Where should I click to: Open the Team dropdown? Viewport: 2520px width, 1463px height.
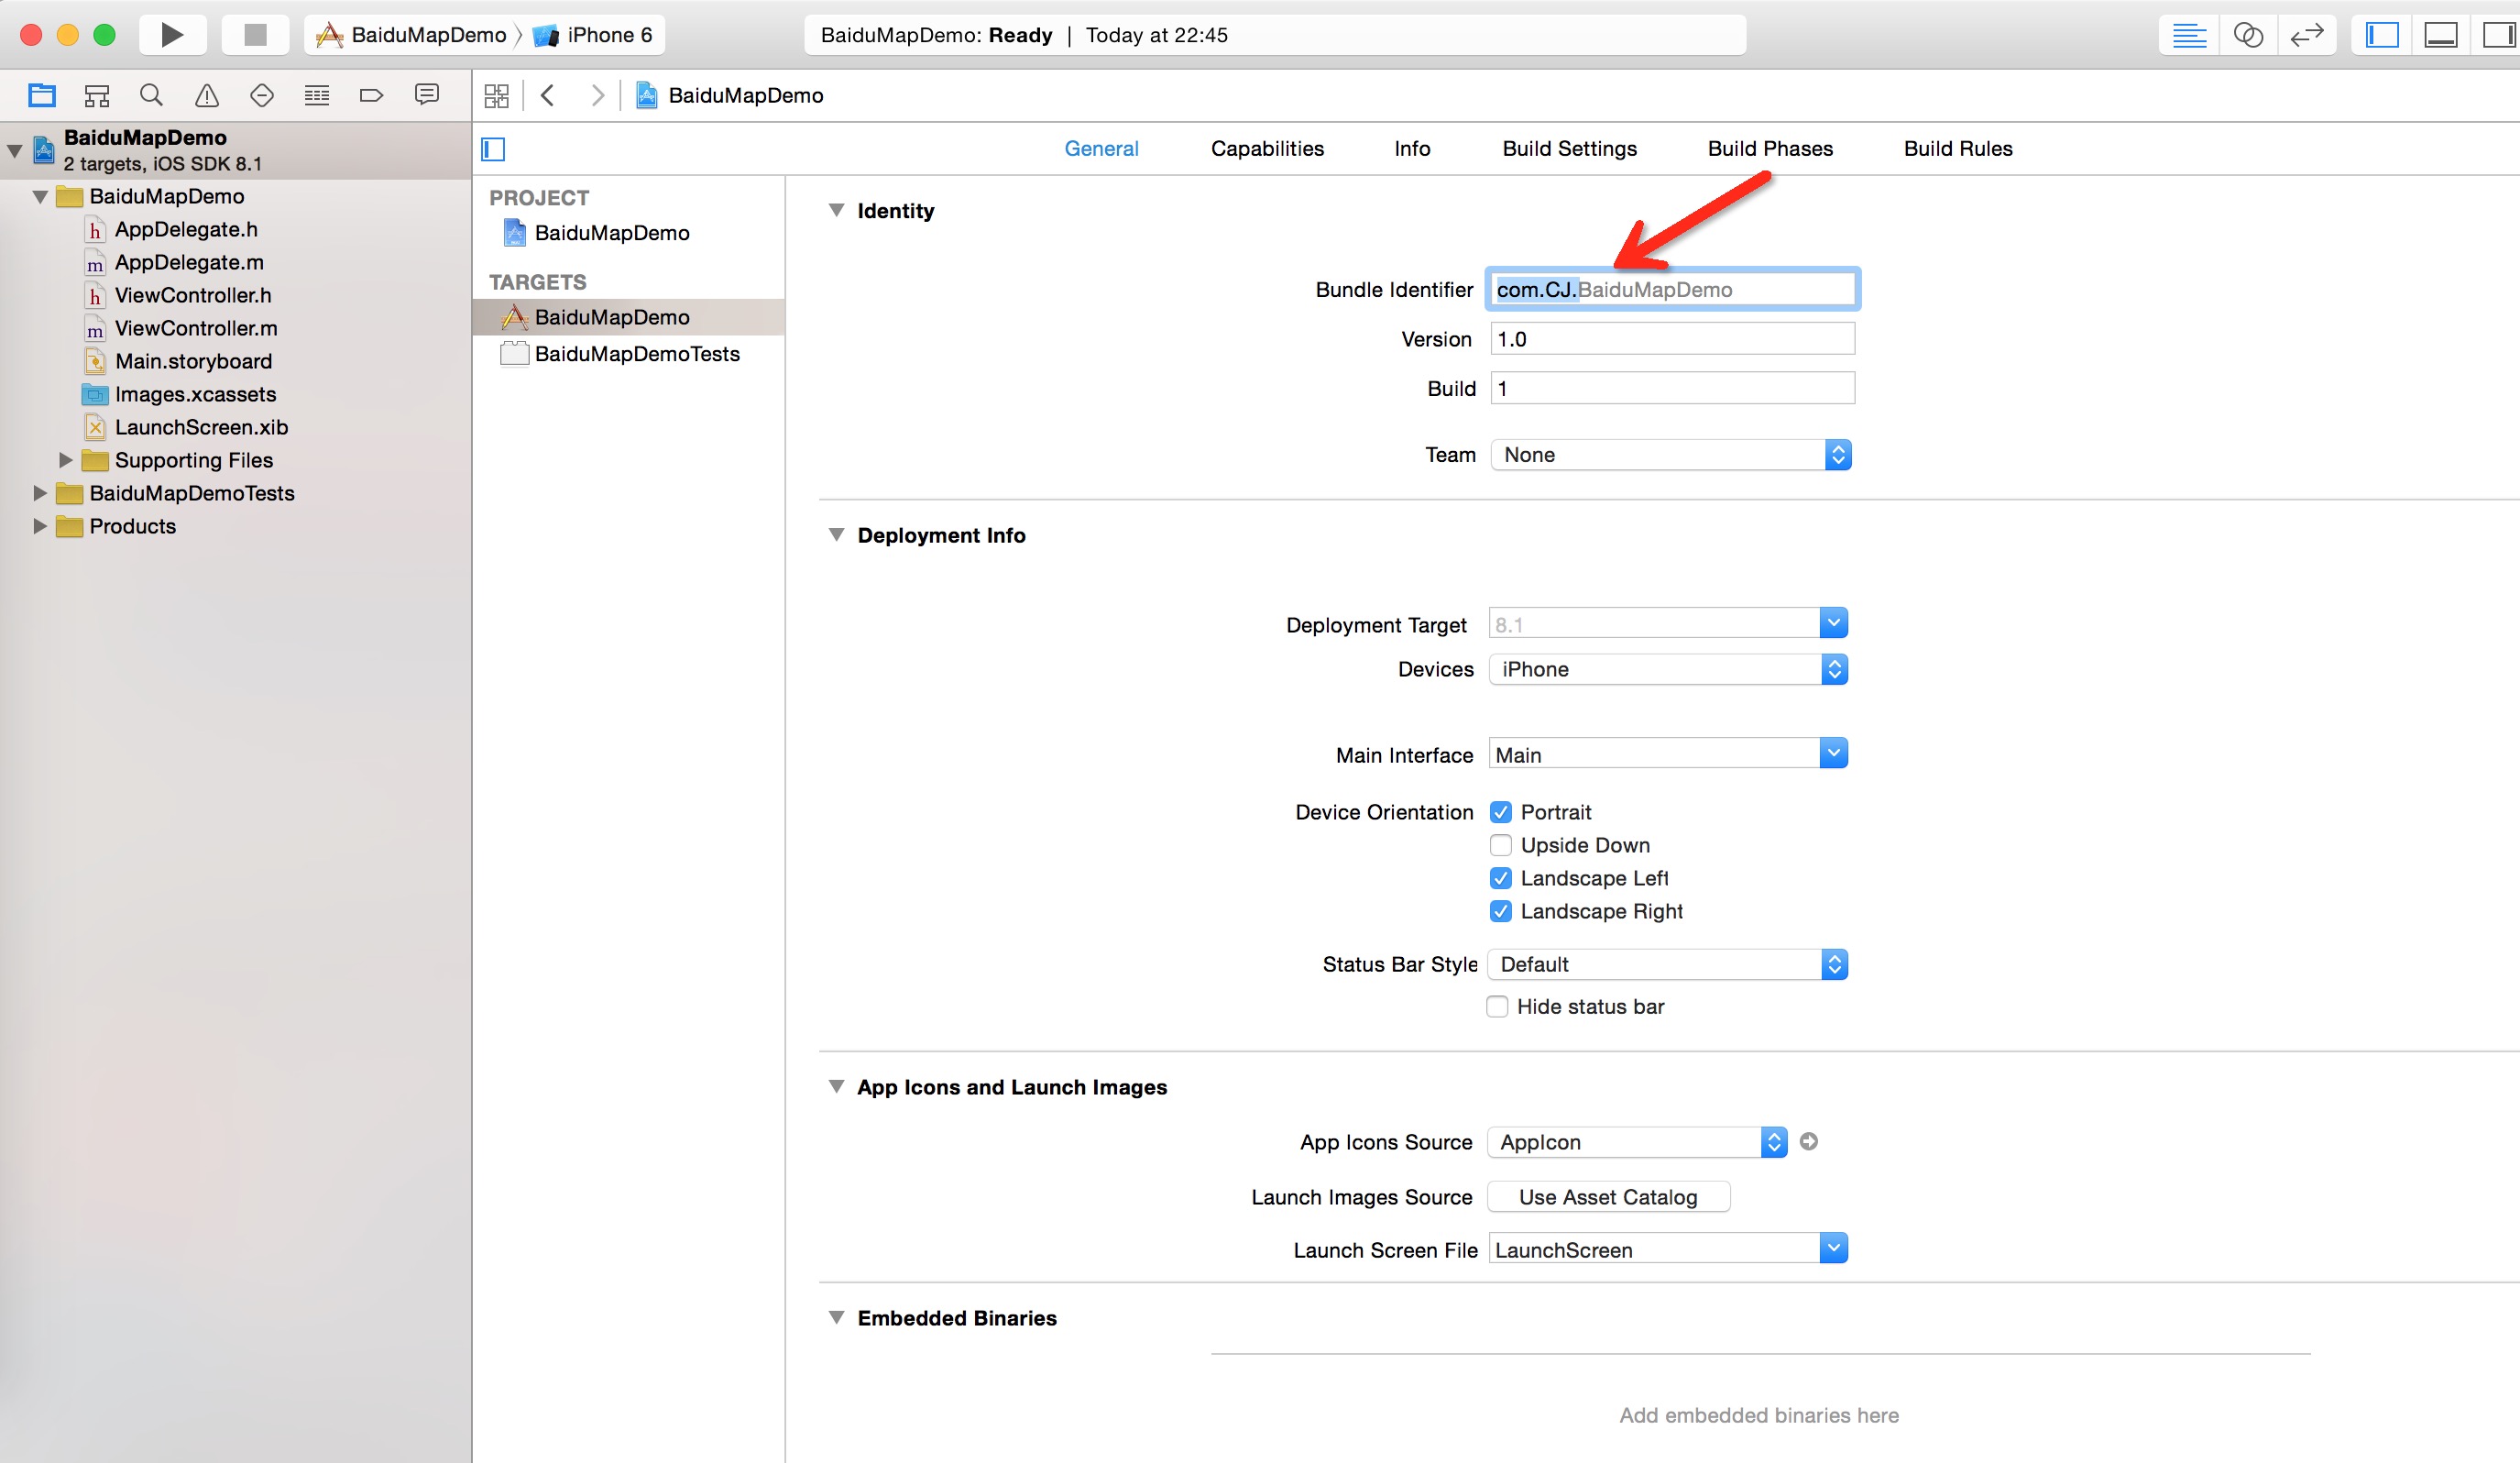point(1670,455)
